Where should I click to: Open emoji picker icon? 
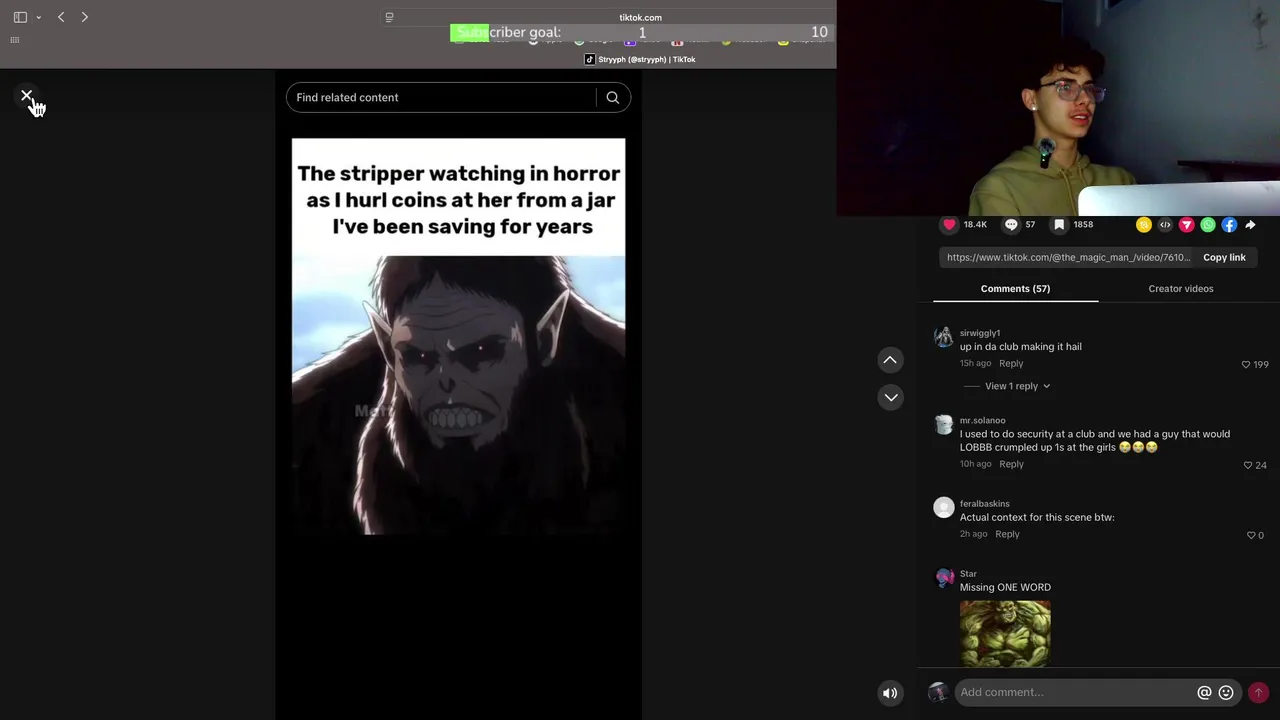[x=1226, y=692]
